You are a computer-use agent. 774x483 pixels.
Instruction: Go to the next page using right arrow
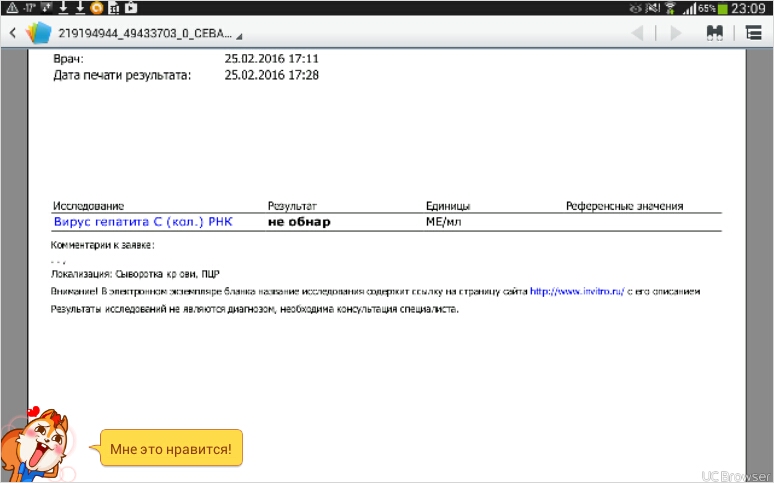pyautogui.click(x=676, y=33)
